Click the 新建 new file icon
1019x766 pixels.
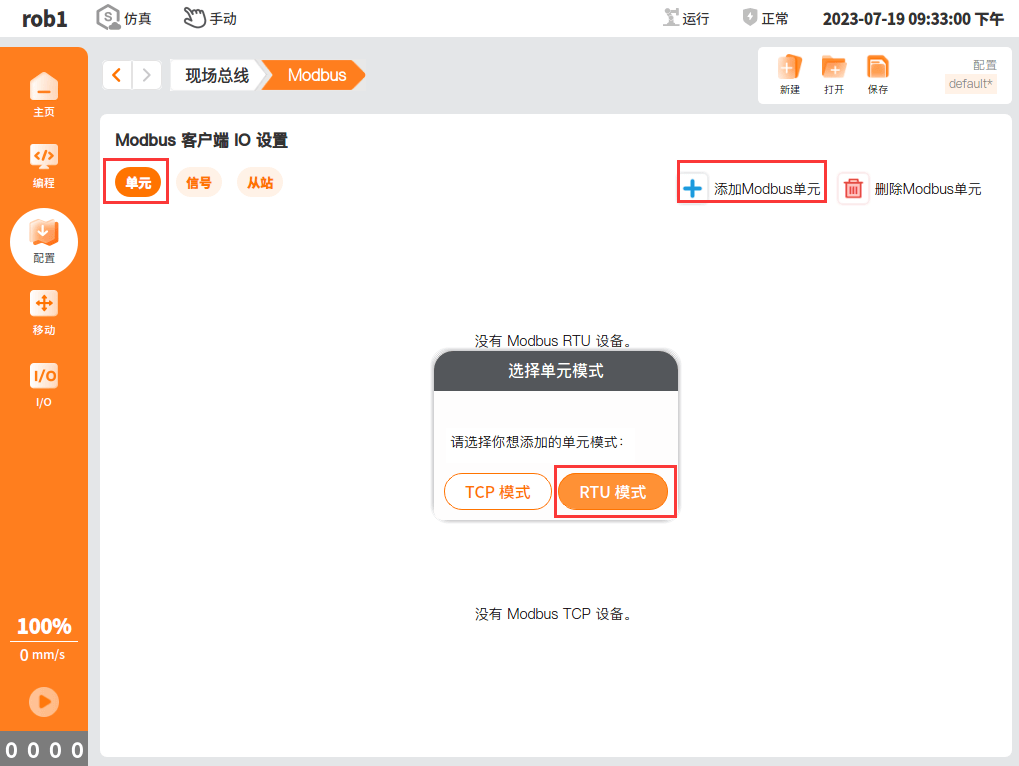(790, 75)
